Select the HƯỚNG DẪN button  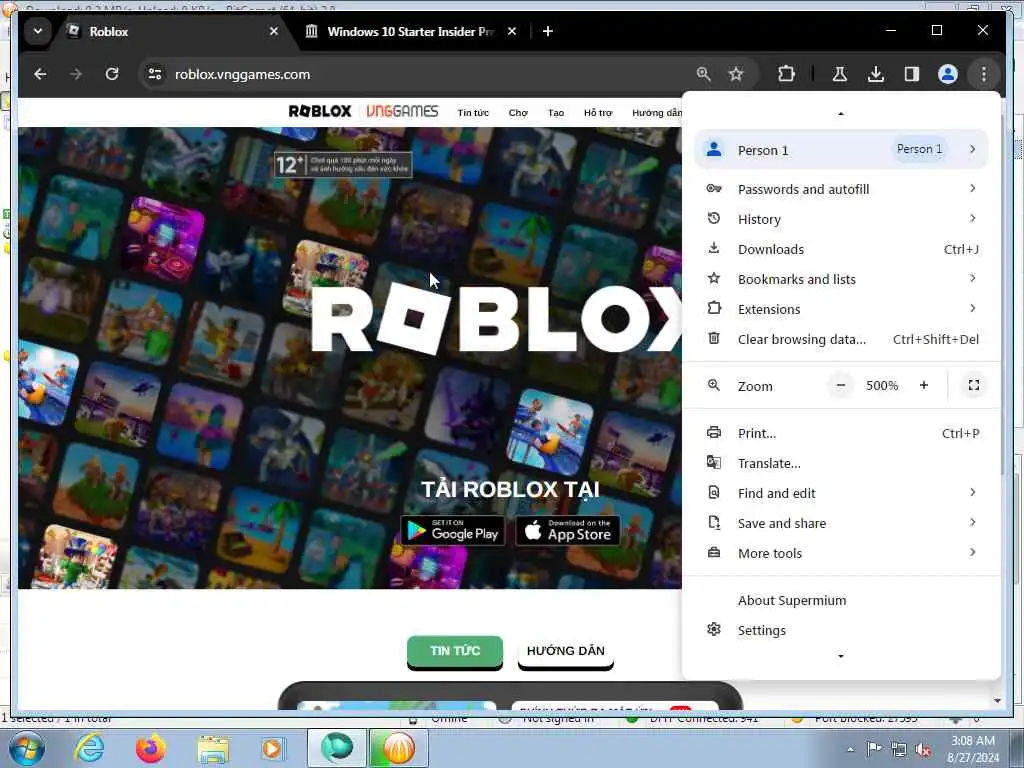click(x=566, y=651)
